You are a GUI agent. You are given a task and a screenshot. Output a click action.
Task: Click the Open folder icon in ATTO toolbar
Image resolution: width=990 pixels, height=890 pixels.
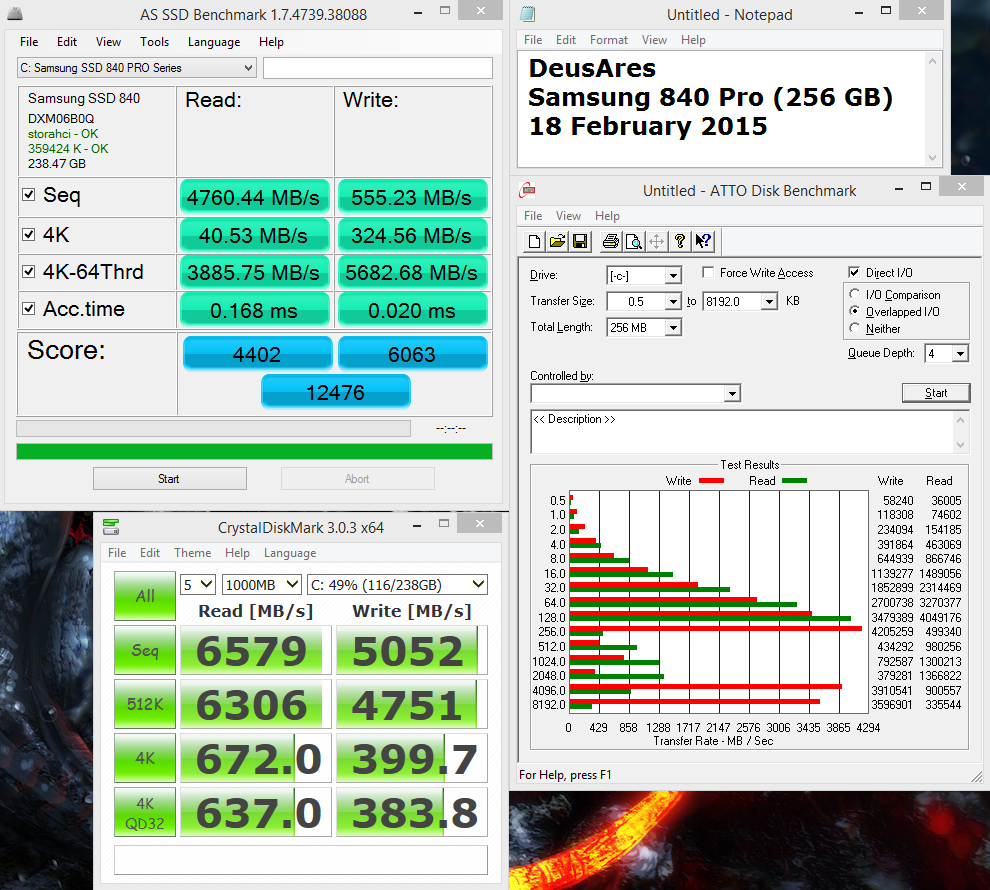[557, 241]
